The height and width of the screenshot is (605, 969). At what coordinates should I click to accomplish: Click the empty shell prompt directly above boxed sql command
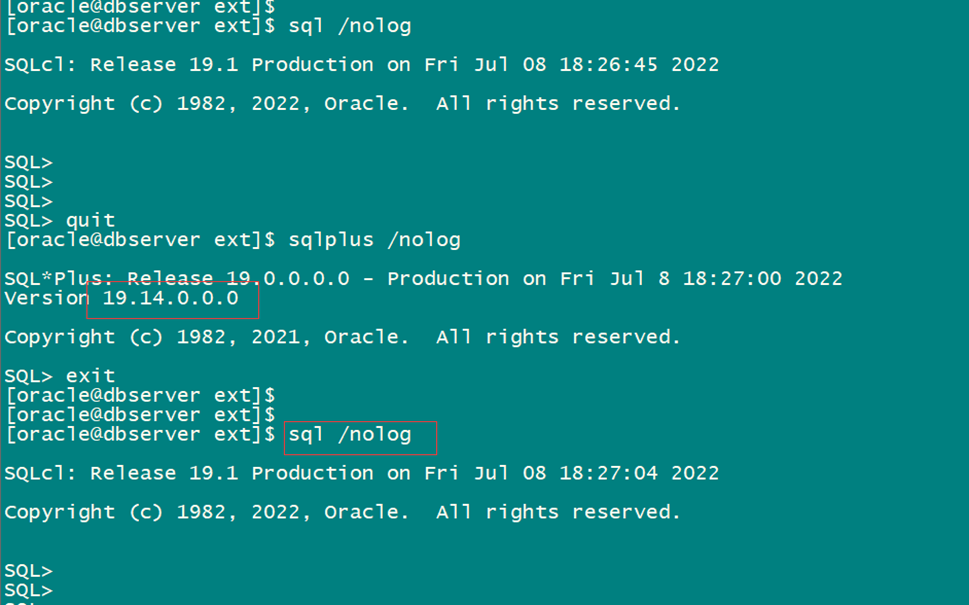[x=140, y=415]
